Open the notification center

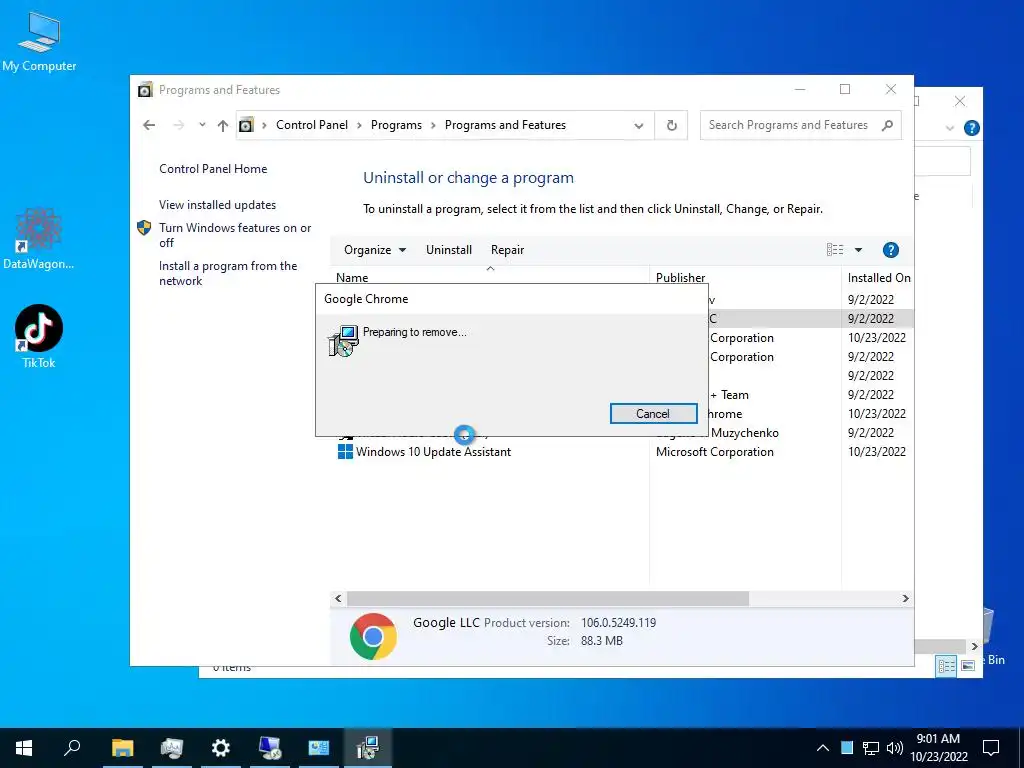pos(991,748)
